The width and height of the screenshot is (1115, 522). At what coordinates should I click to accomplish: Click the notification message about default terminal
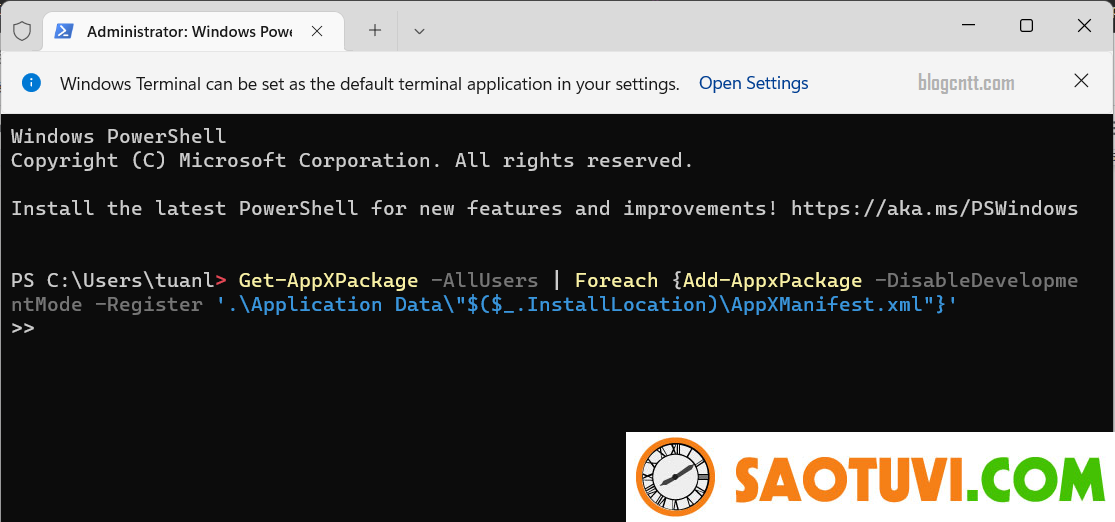[x=370, y=84]
